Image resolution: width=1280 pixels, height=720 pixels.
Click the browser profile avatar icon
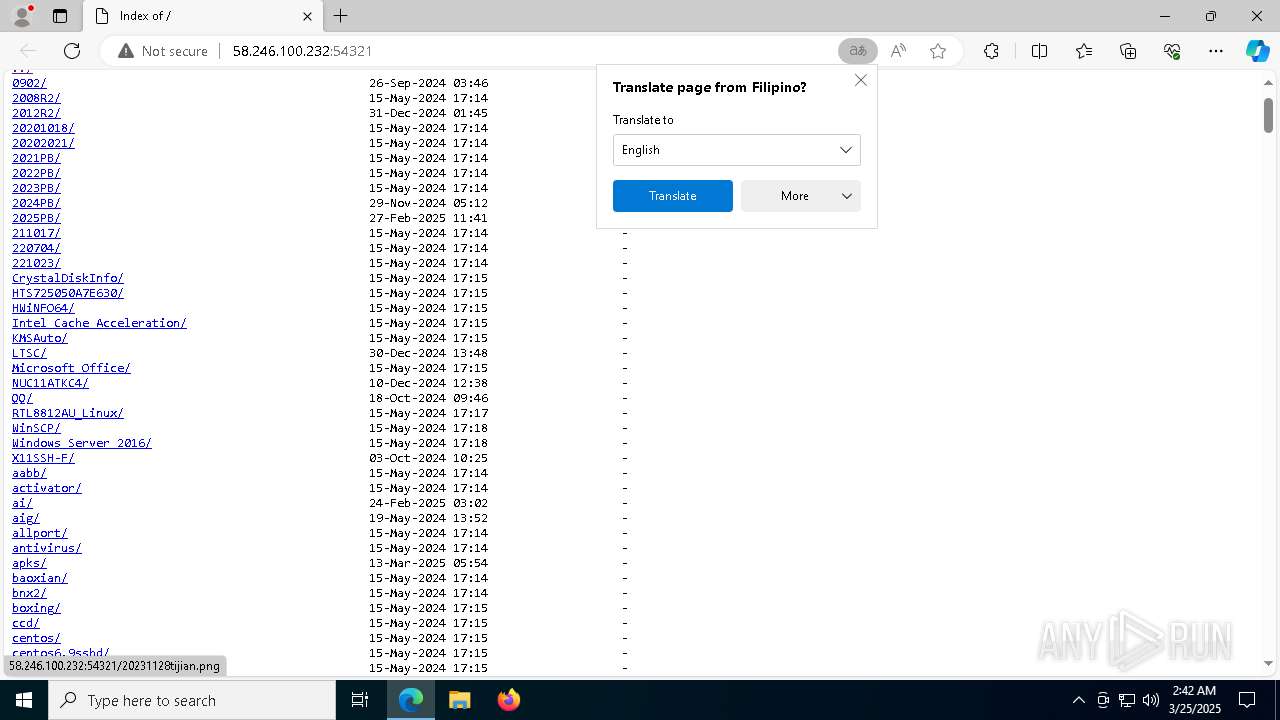click(22, 16)
